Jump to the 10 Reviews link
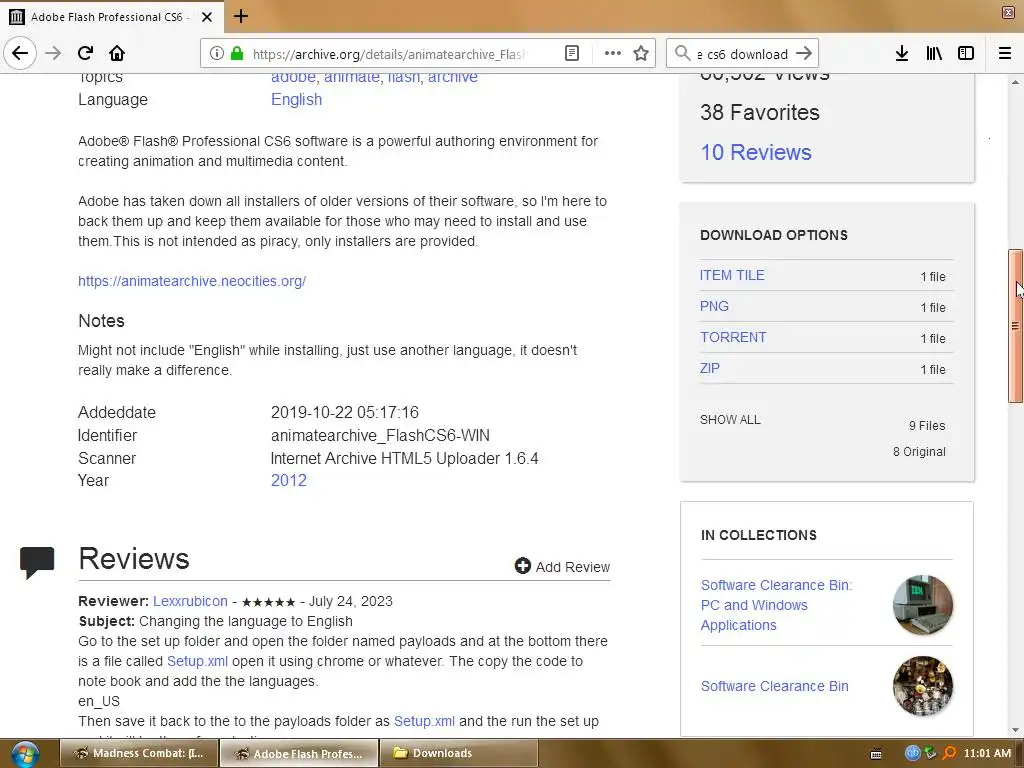Viewport: 1024px width, 768px height. click(x=756, y=152)
